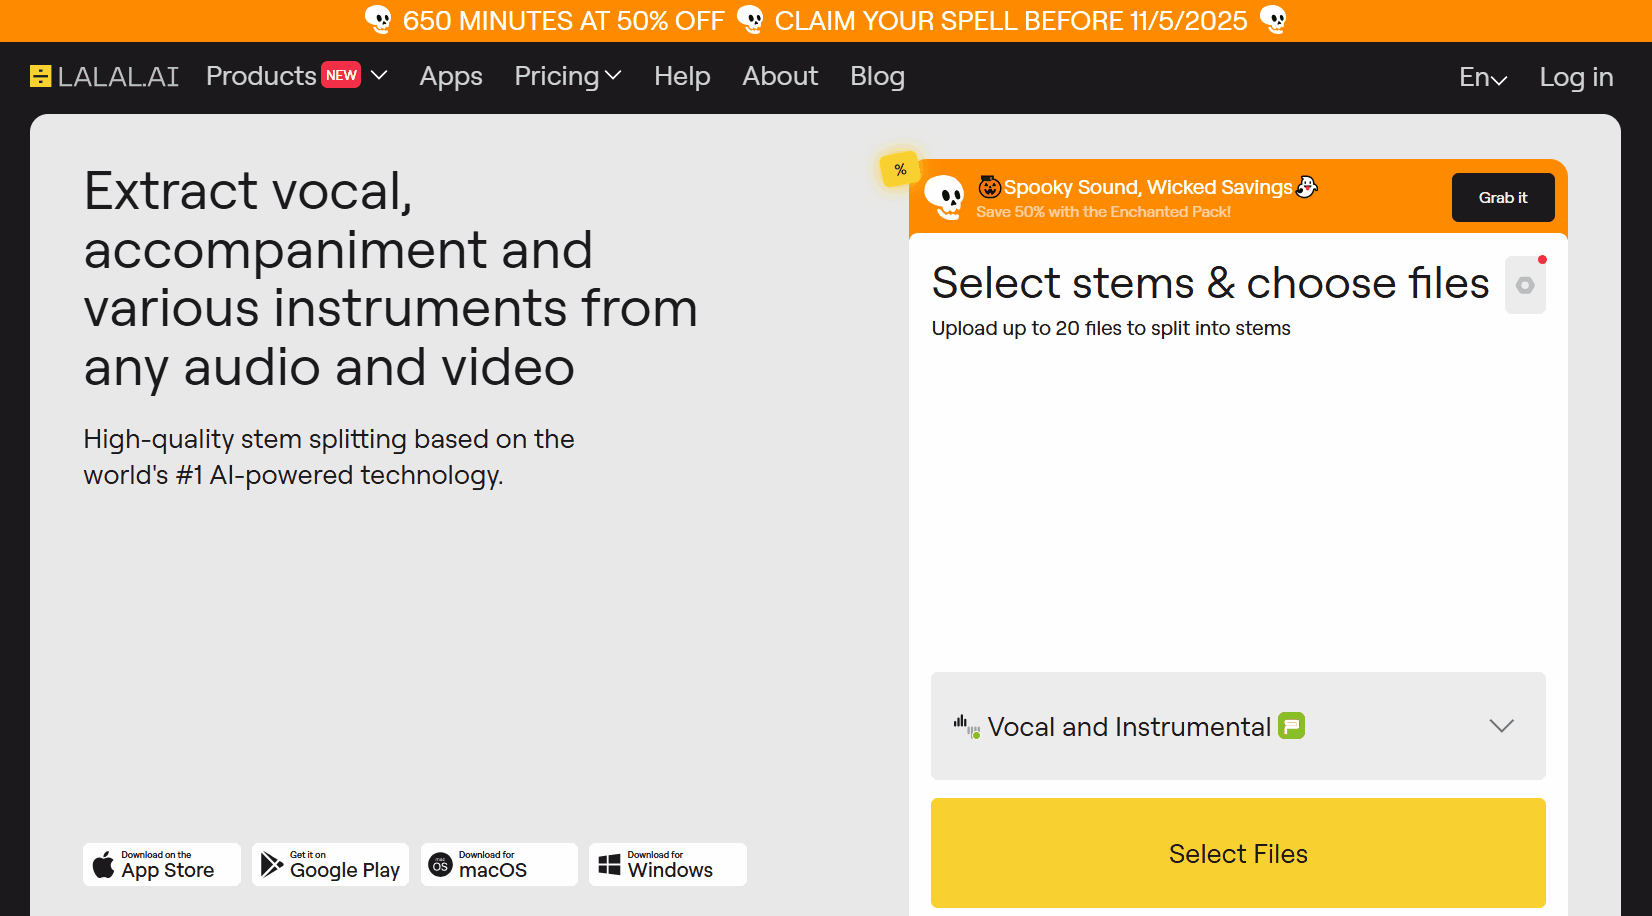Expand the Products menu
Screen dimensions: 1652x916
[x=296, y=76]
